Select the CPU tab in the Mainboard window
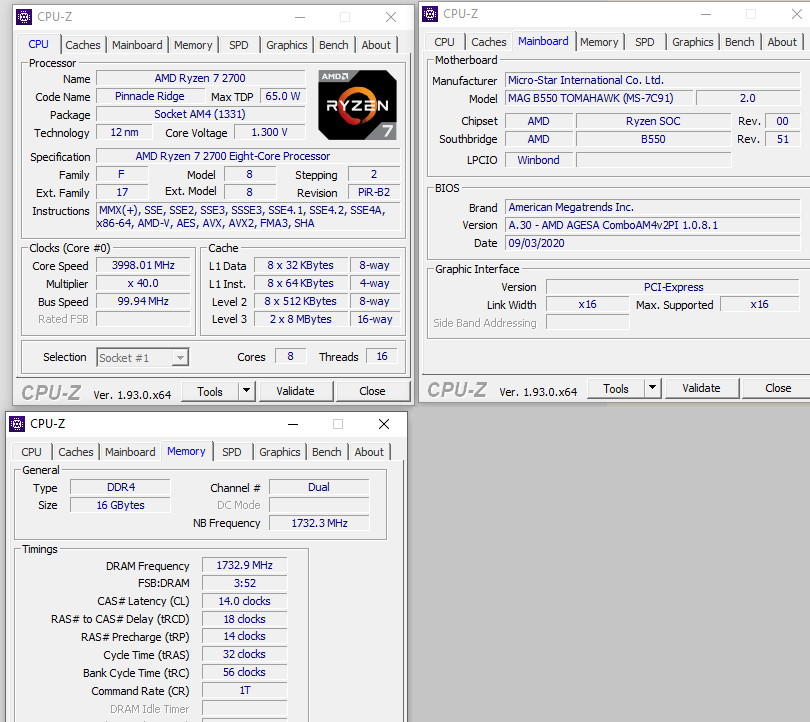This screenshot has width=810, height=722. 444,42
